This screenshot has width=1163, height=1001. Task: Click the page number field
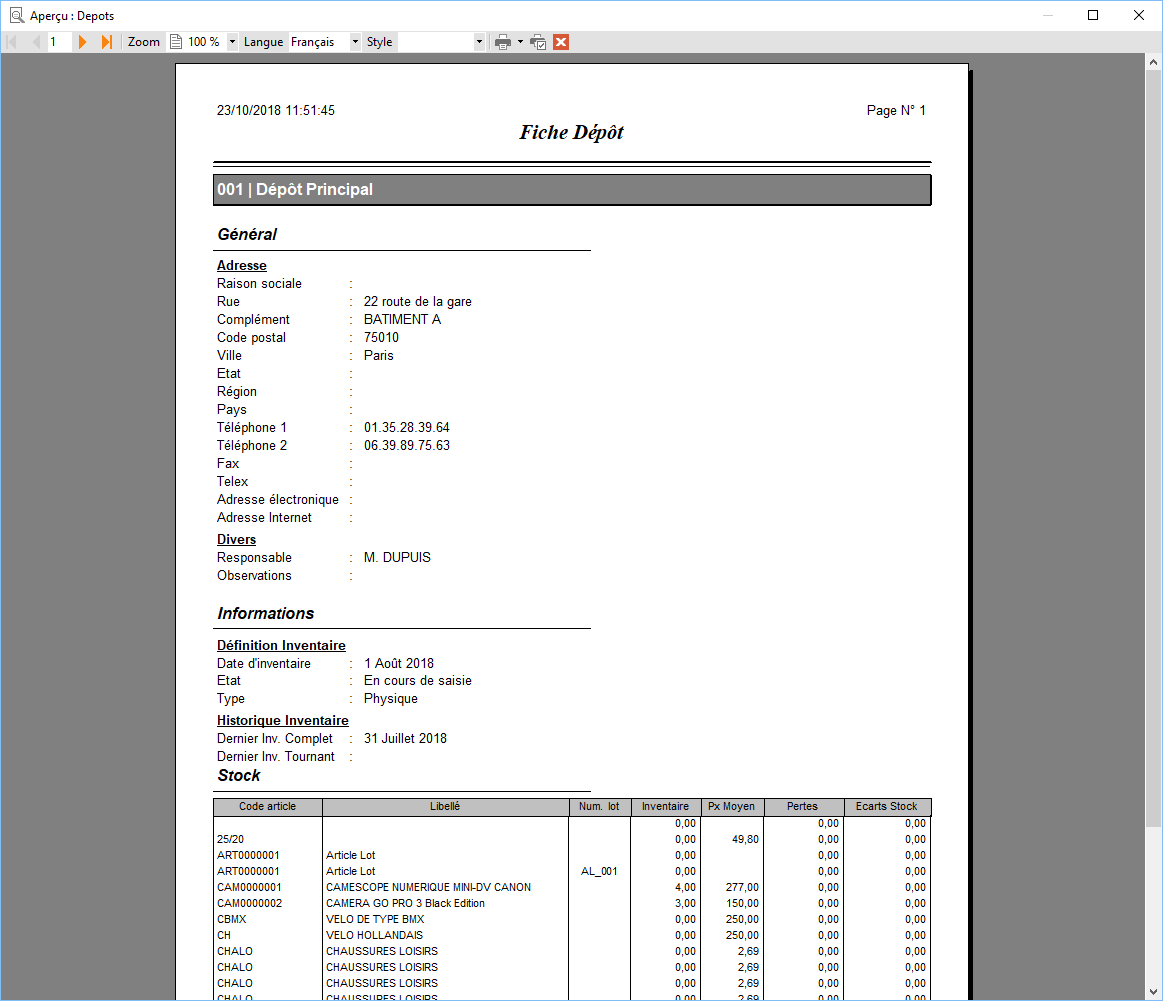(x=58, y=42)
